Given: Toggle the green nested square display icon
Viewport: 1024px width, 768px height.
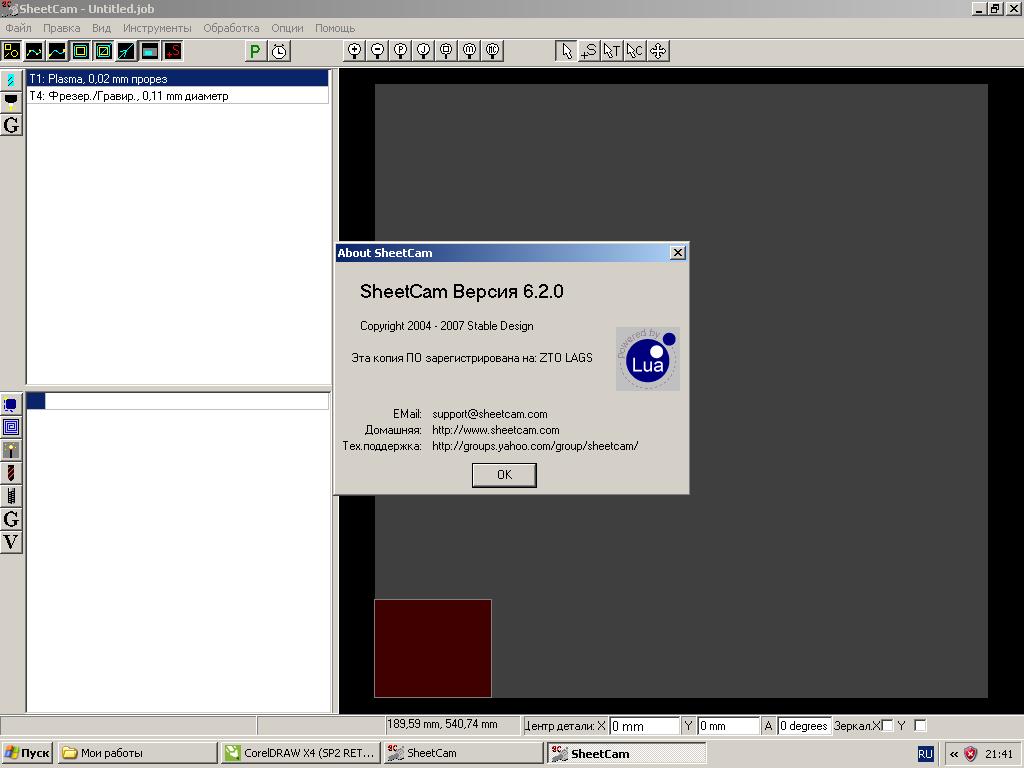Looking at the screenshot, I should click(80, 51).
